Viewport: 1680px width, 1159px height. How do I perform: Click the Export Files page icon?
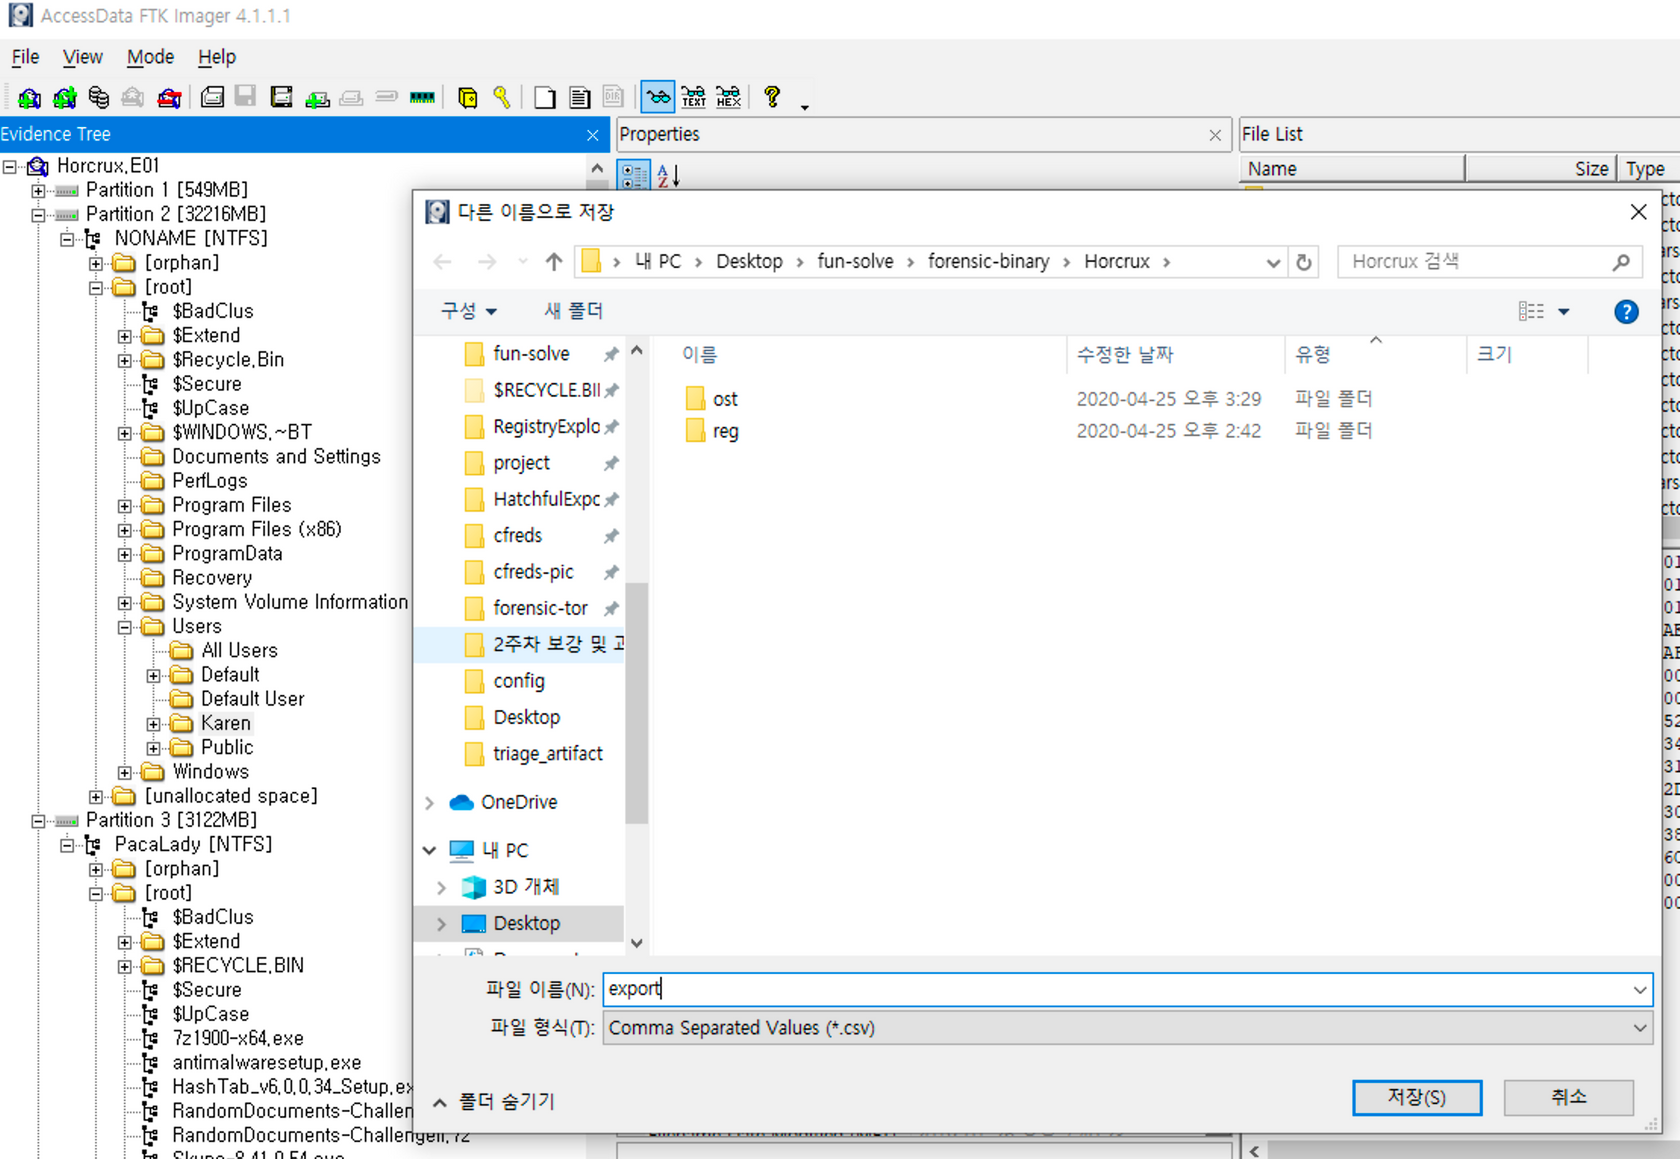click(545, 97)
